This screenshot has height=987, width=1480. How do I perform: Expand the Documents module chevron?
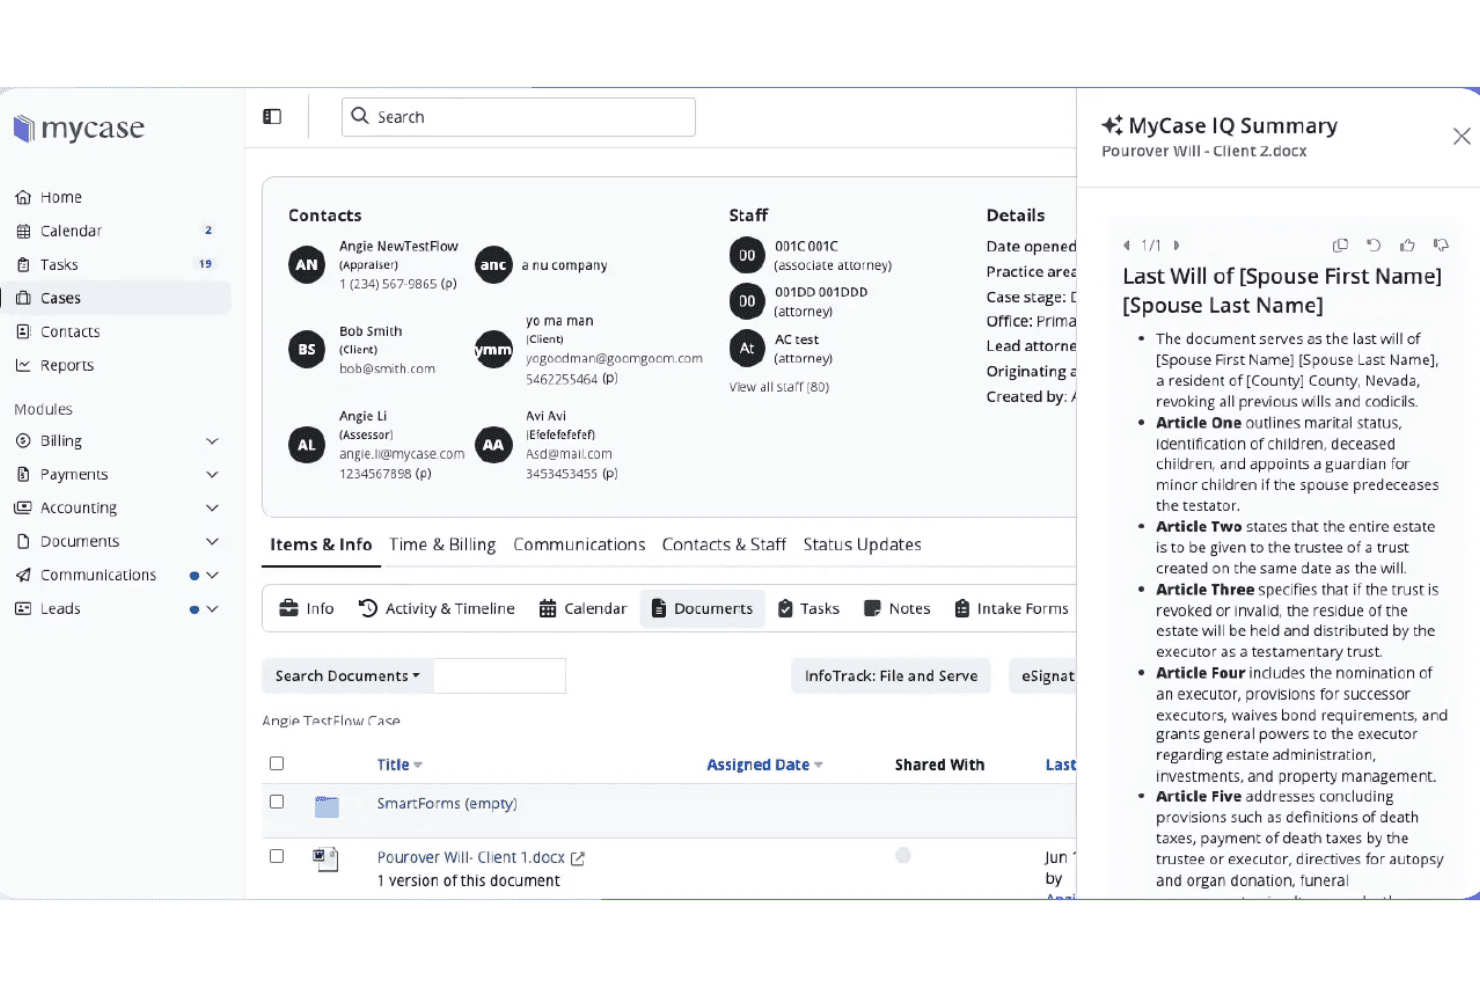click(212, 541)
